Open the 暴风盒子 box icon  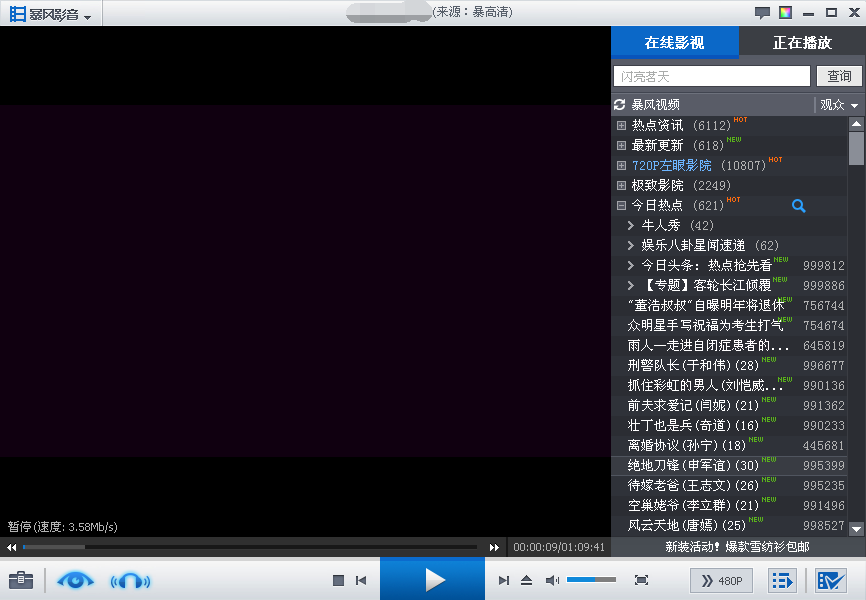[831, 581]
